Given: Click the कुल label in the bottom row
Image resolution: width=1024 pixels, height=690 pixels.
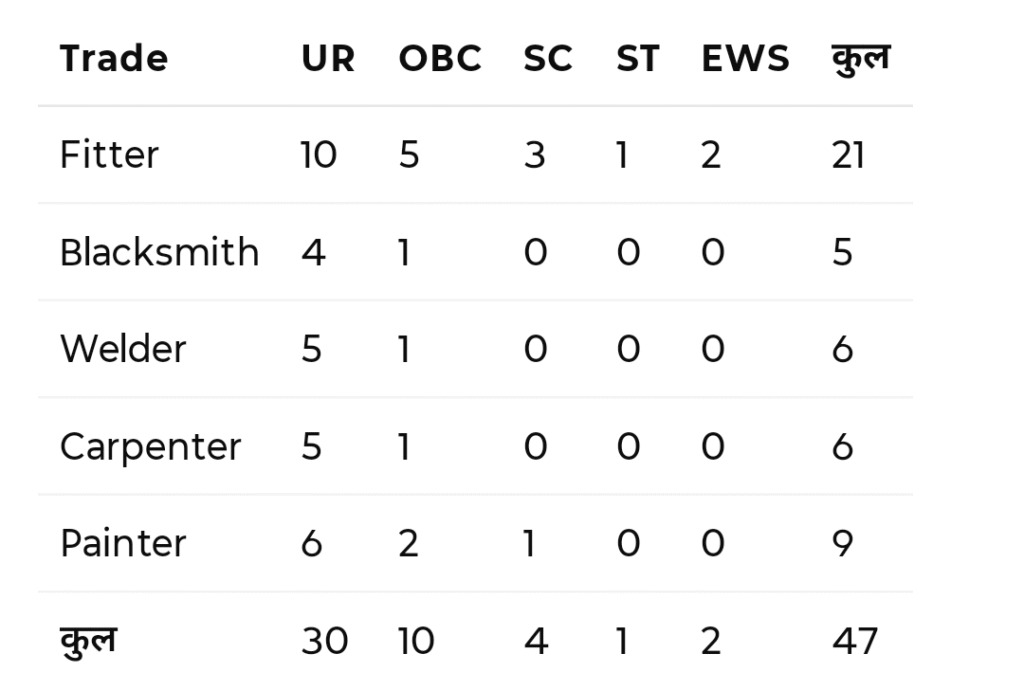Looking at the screenshot, I should click(x=87, y=640).
